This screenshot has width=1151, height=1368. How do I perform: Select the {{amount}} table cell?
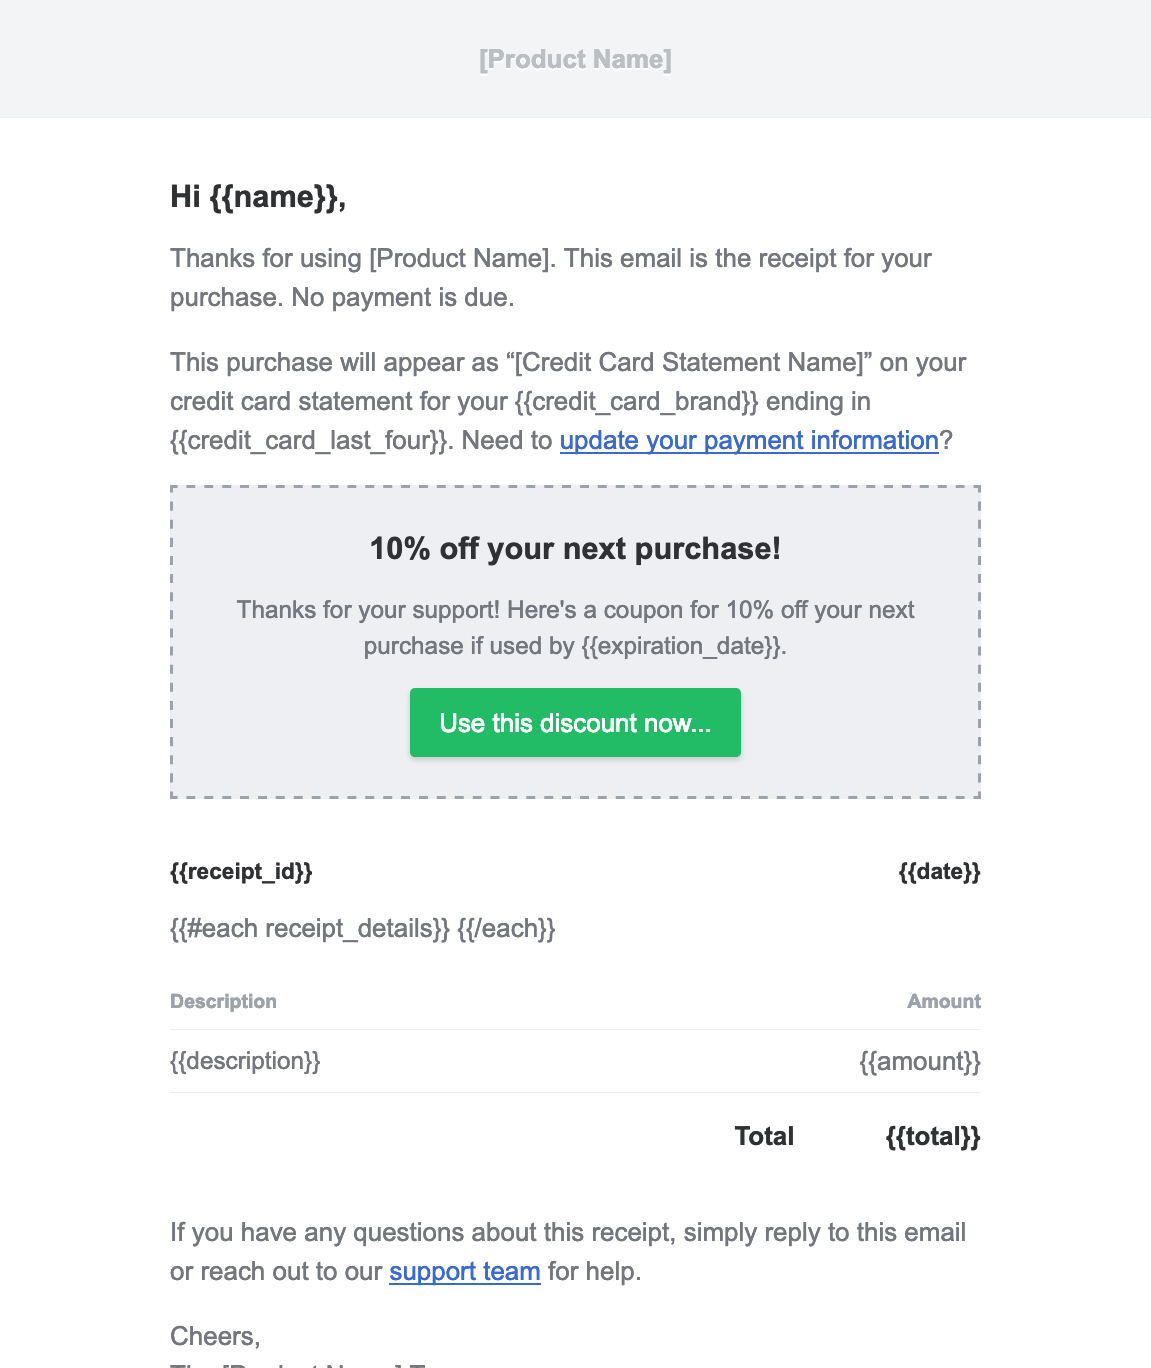(x=920, y=1061)
